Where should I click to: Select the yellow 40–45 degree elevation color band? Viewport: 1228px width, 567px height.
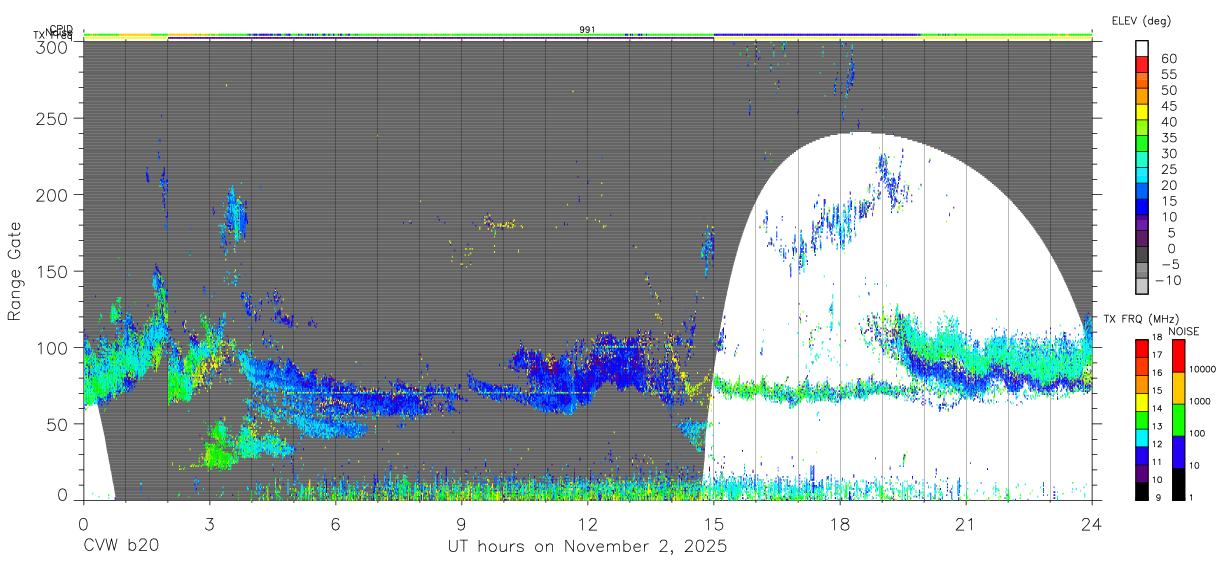pyautogui.click(x=1143, y=113)
